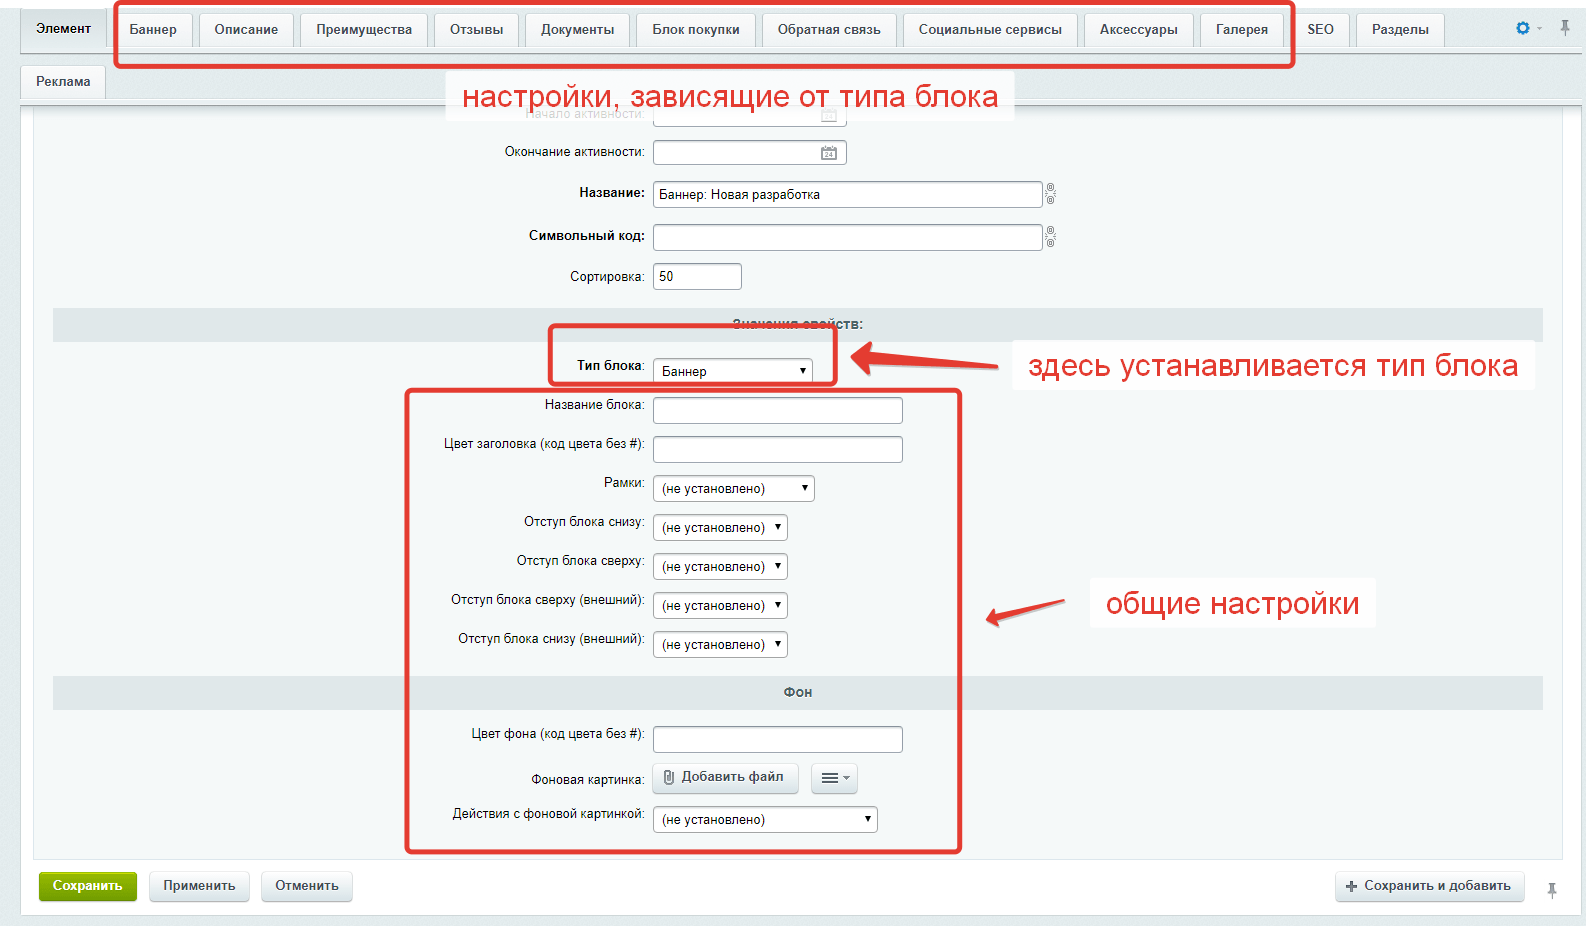This screenshot has width=1586, height=926.
Task: Open the SEO tab
Action: (1320, 30)
